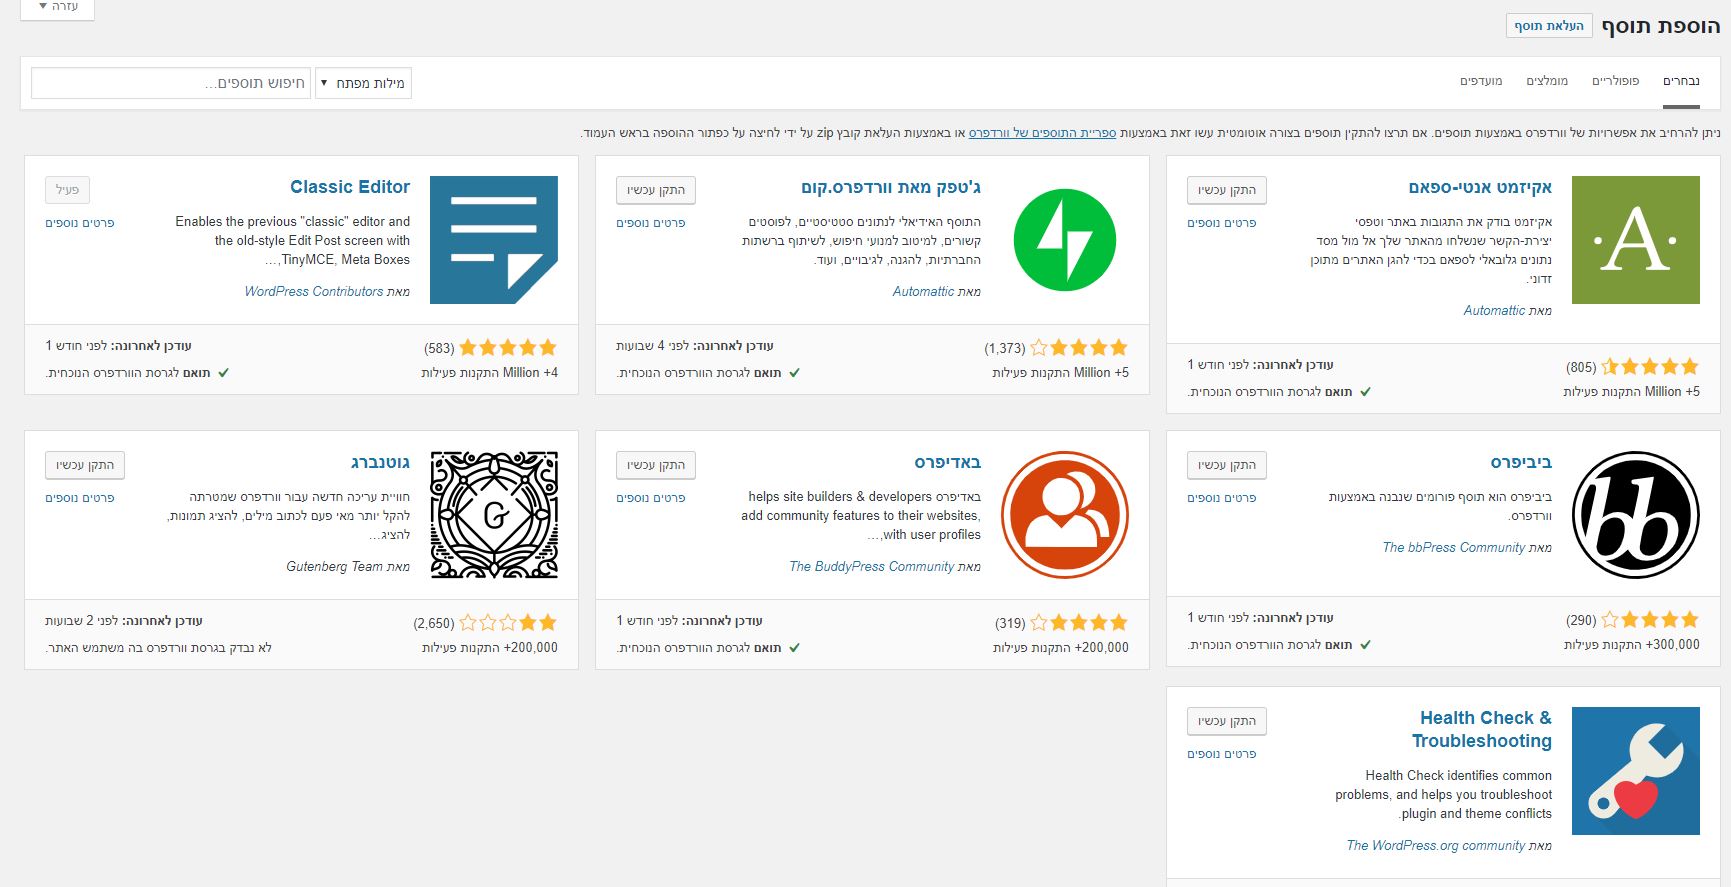Click the Classic Editor plugin icon

493,240
